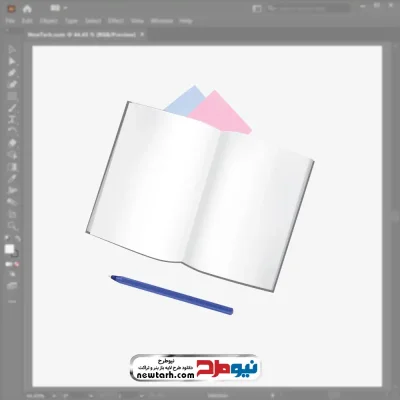This screenshot has width=400, height=400.
Task: Select the Selection tool arrow
Action: pos(12,49)
